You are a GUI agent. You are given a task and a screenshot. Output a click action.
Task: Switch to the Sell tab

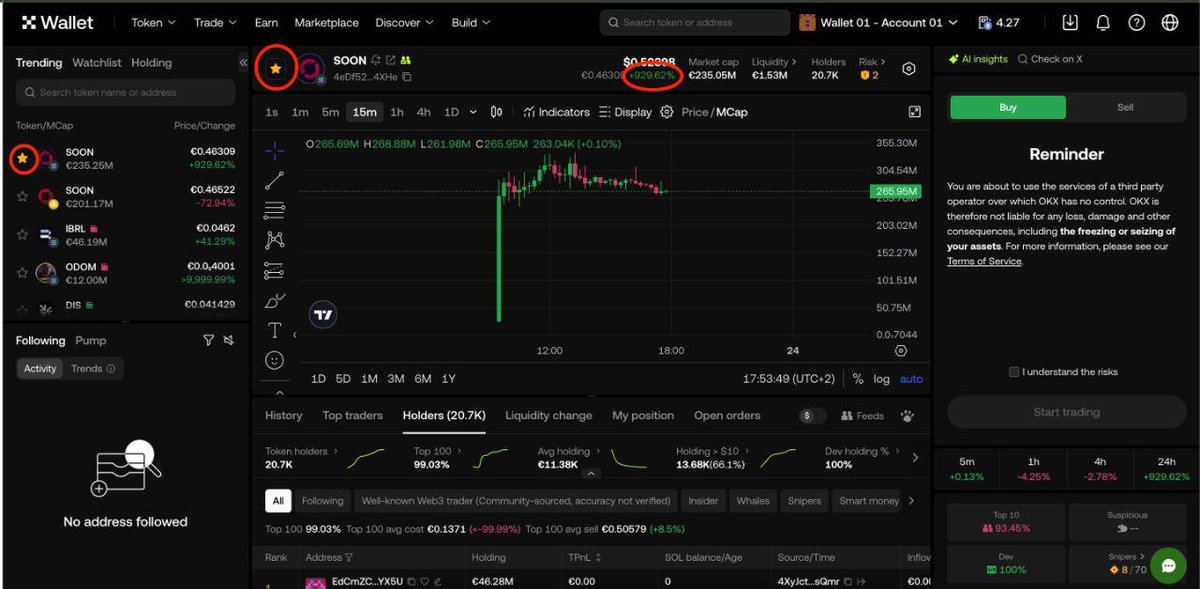(x=1125, y=107)
